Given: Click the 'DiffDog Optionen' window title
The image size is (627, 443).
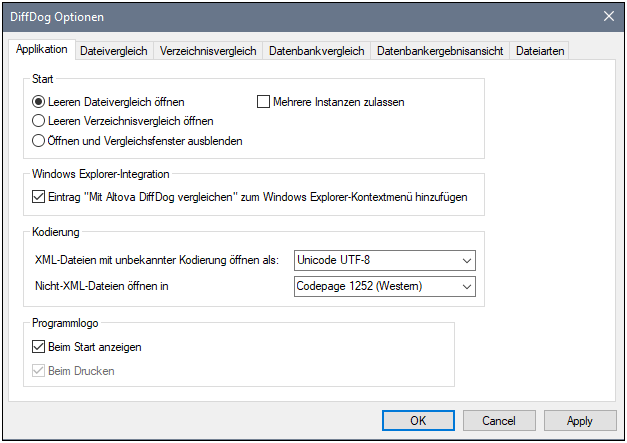Looking at the screenshot, I should pos(57,17).
